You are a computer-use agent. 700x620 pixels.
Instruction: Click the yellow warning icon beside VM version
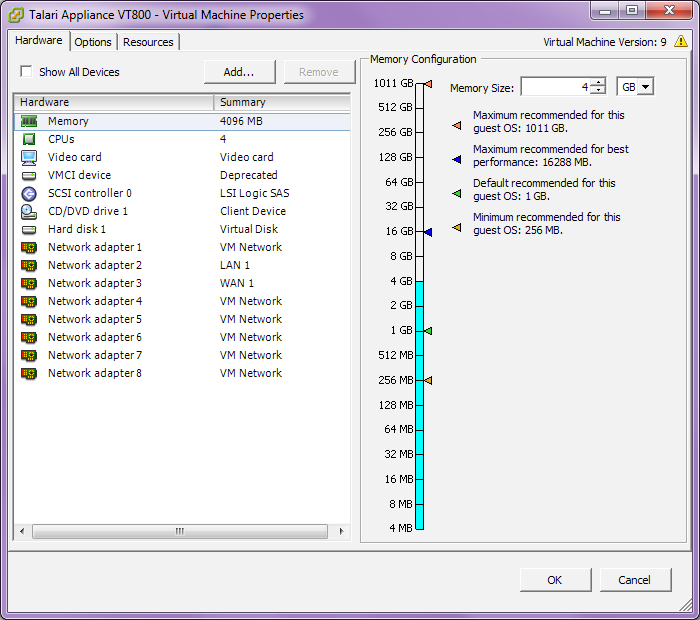(x=681, y=41)
